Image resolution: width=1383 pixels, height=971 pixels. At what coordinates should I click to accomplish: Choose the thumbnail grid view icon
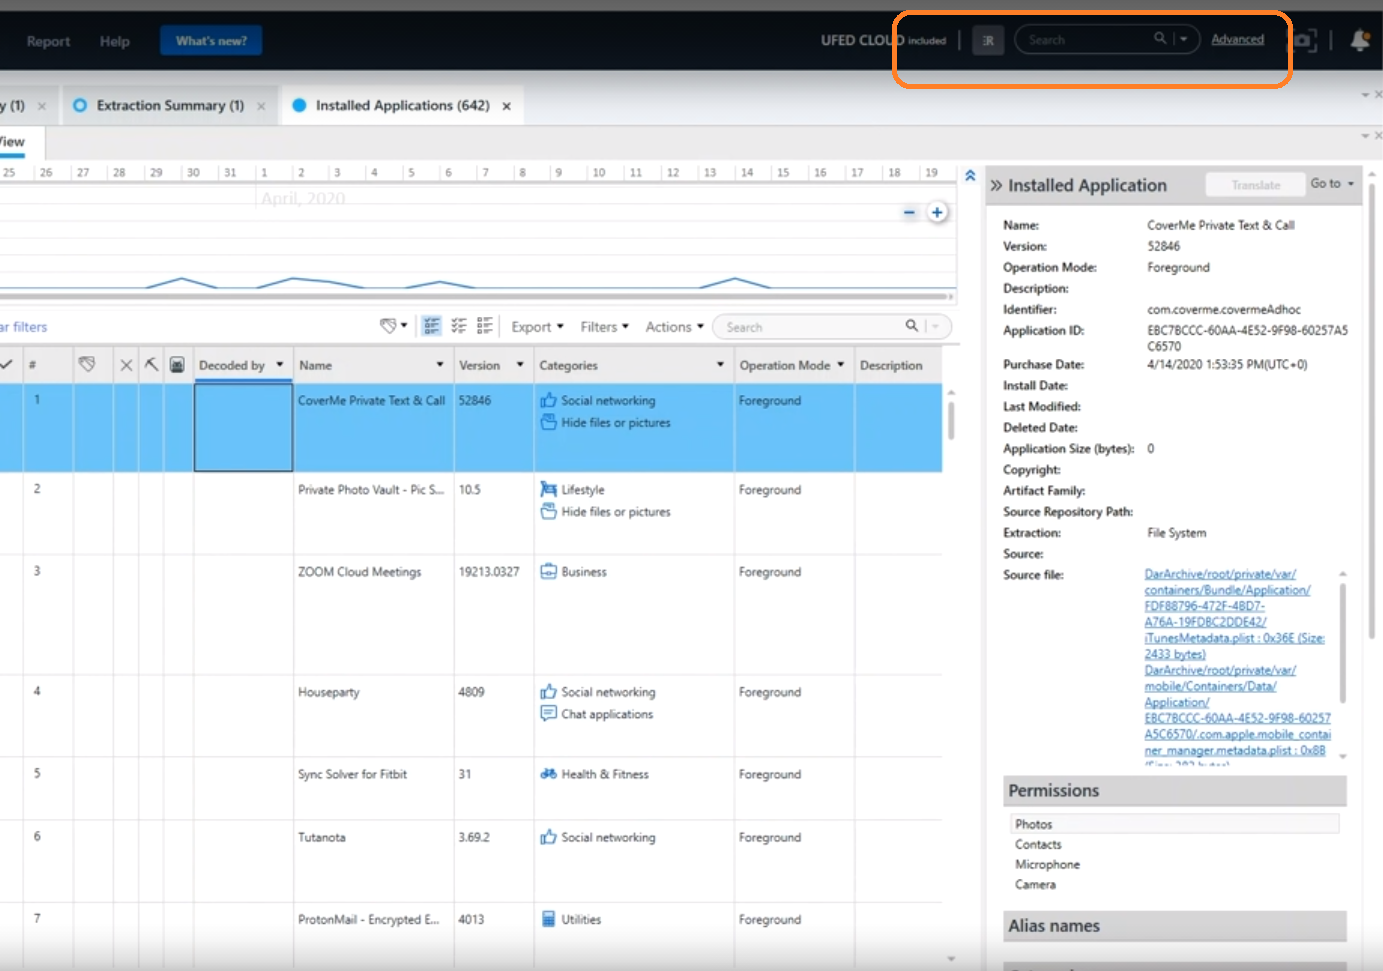[x=484, y=324]
